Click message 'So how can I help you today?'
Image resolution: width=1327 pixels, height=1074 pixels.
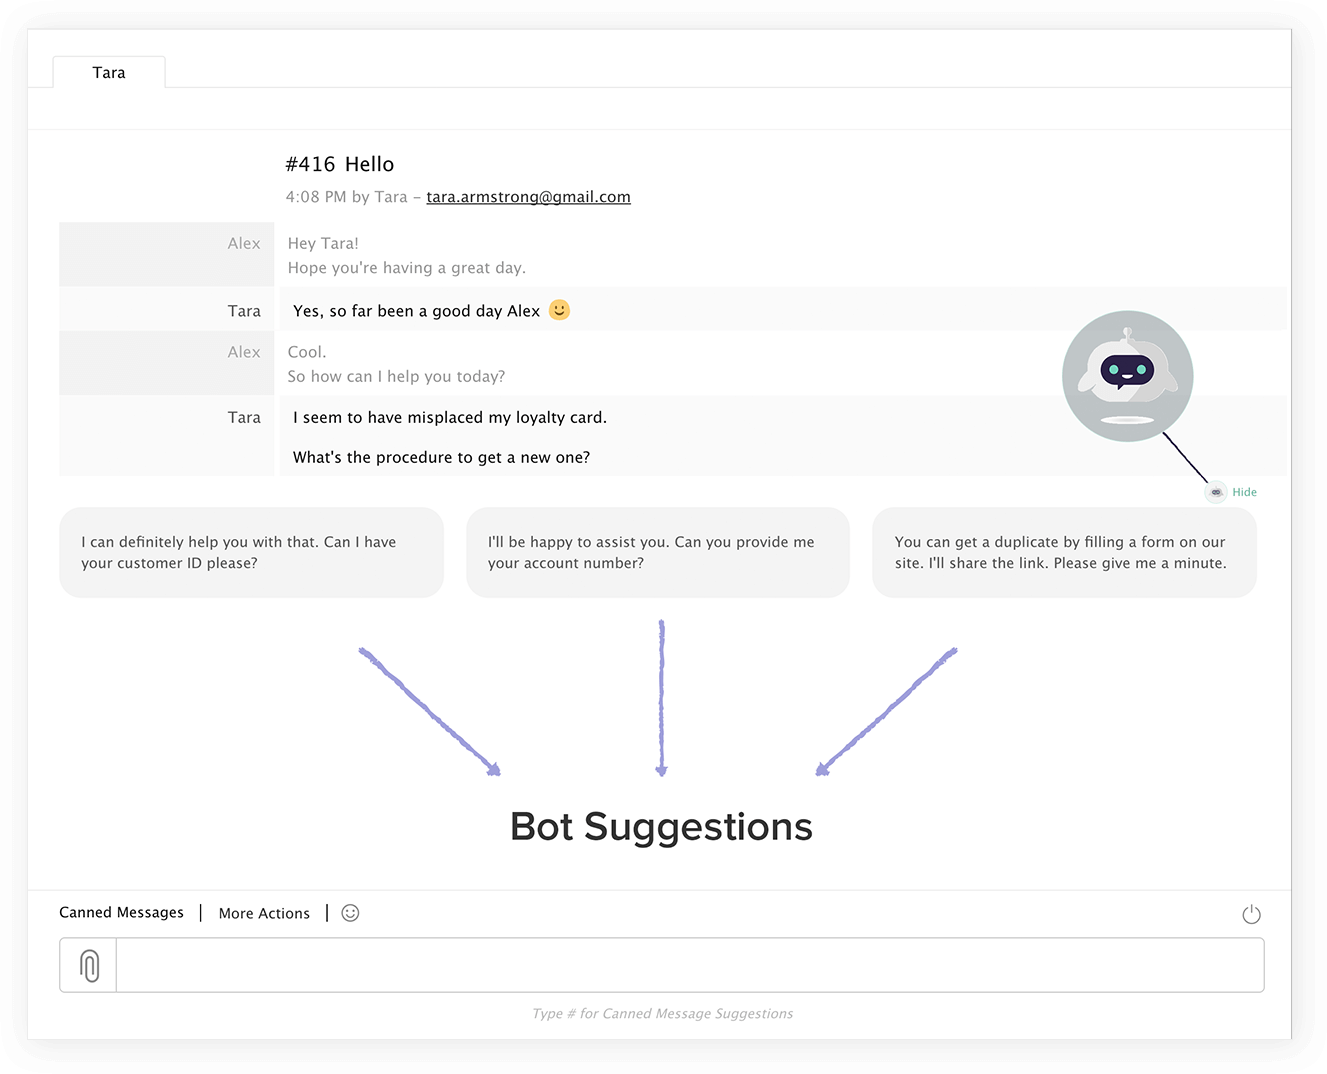(x=396, y=376)
